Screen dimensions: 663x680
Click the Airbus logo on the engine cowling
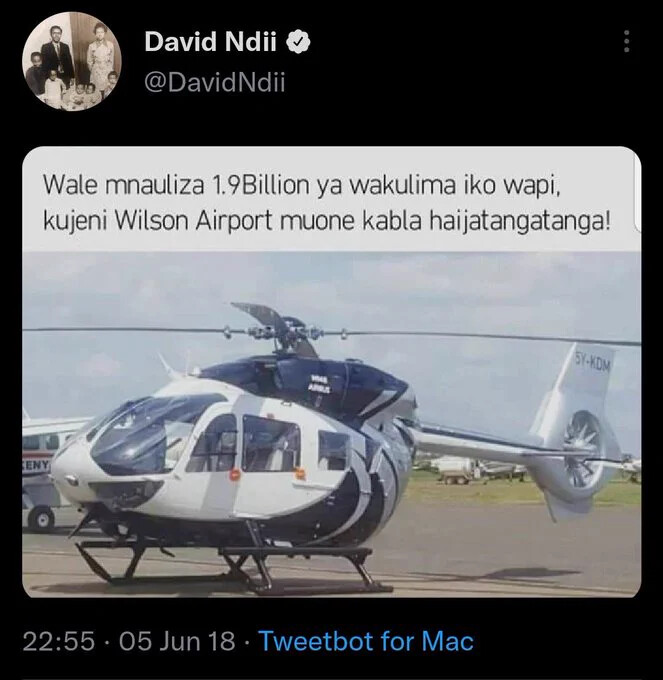[320, 384]
